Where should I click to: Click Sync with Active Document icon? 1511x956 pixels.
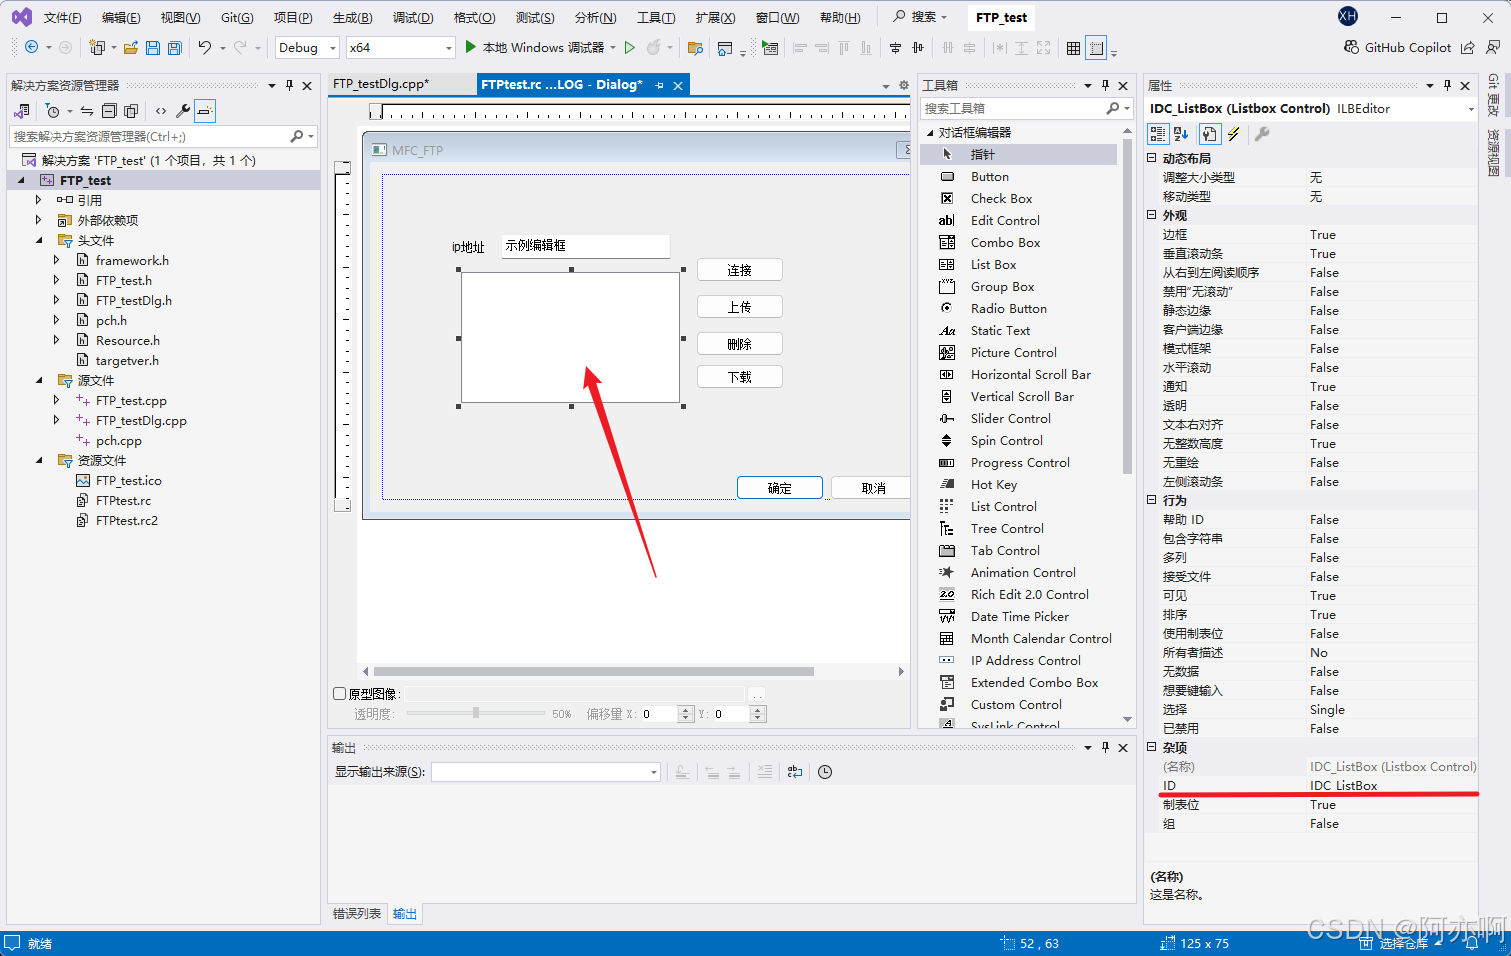(x=87, y=111)
